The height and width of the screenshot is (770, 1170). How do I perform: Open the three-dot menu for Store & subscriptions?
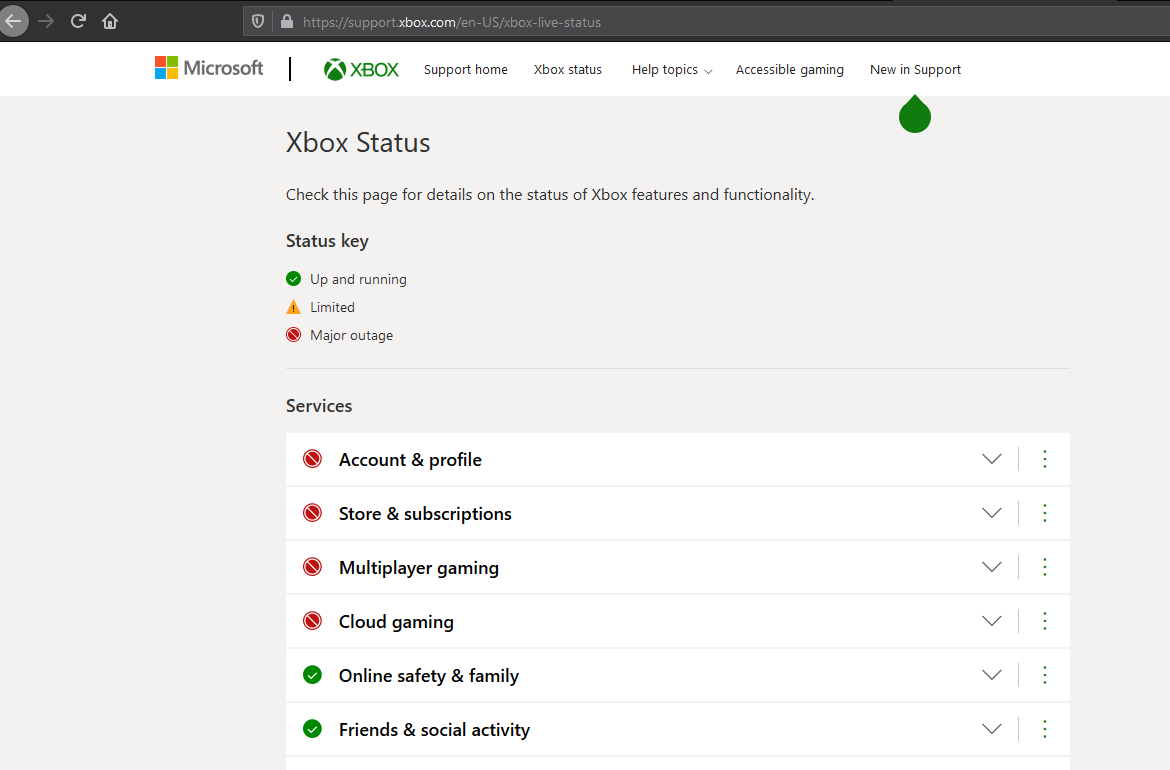point(1045,513)
